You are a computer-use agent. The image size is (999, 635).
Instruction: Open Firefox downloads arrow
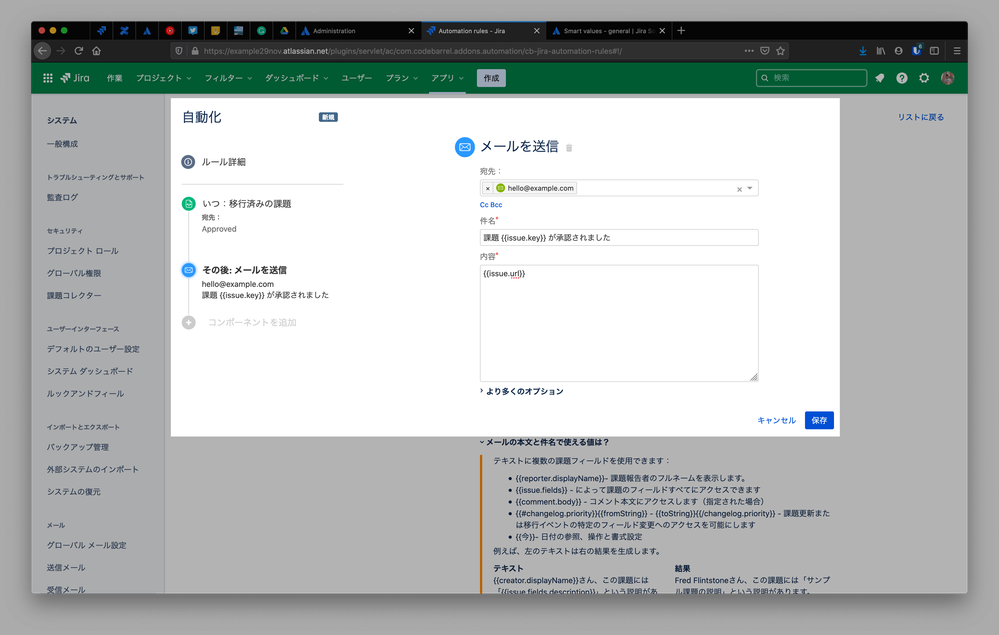coord(863,50)
